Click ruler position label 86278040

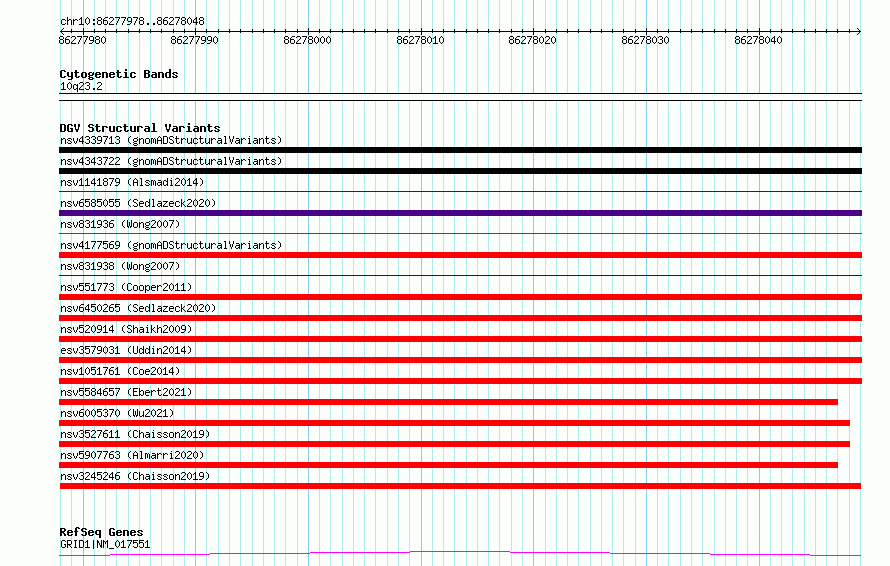758,40
